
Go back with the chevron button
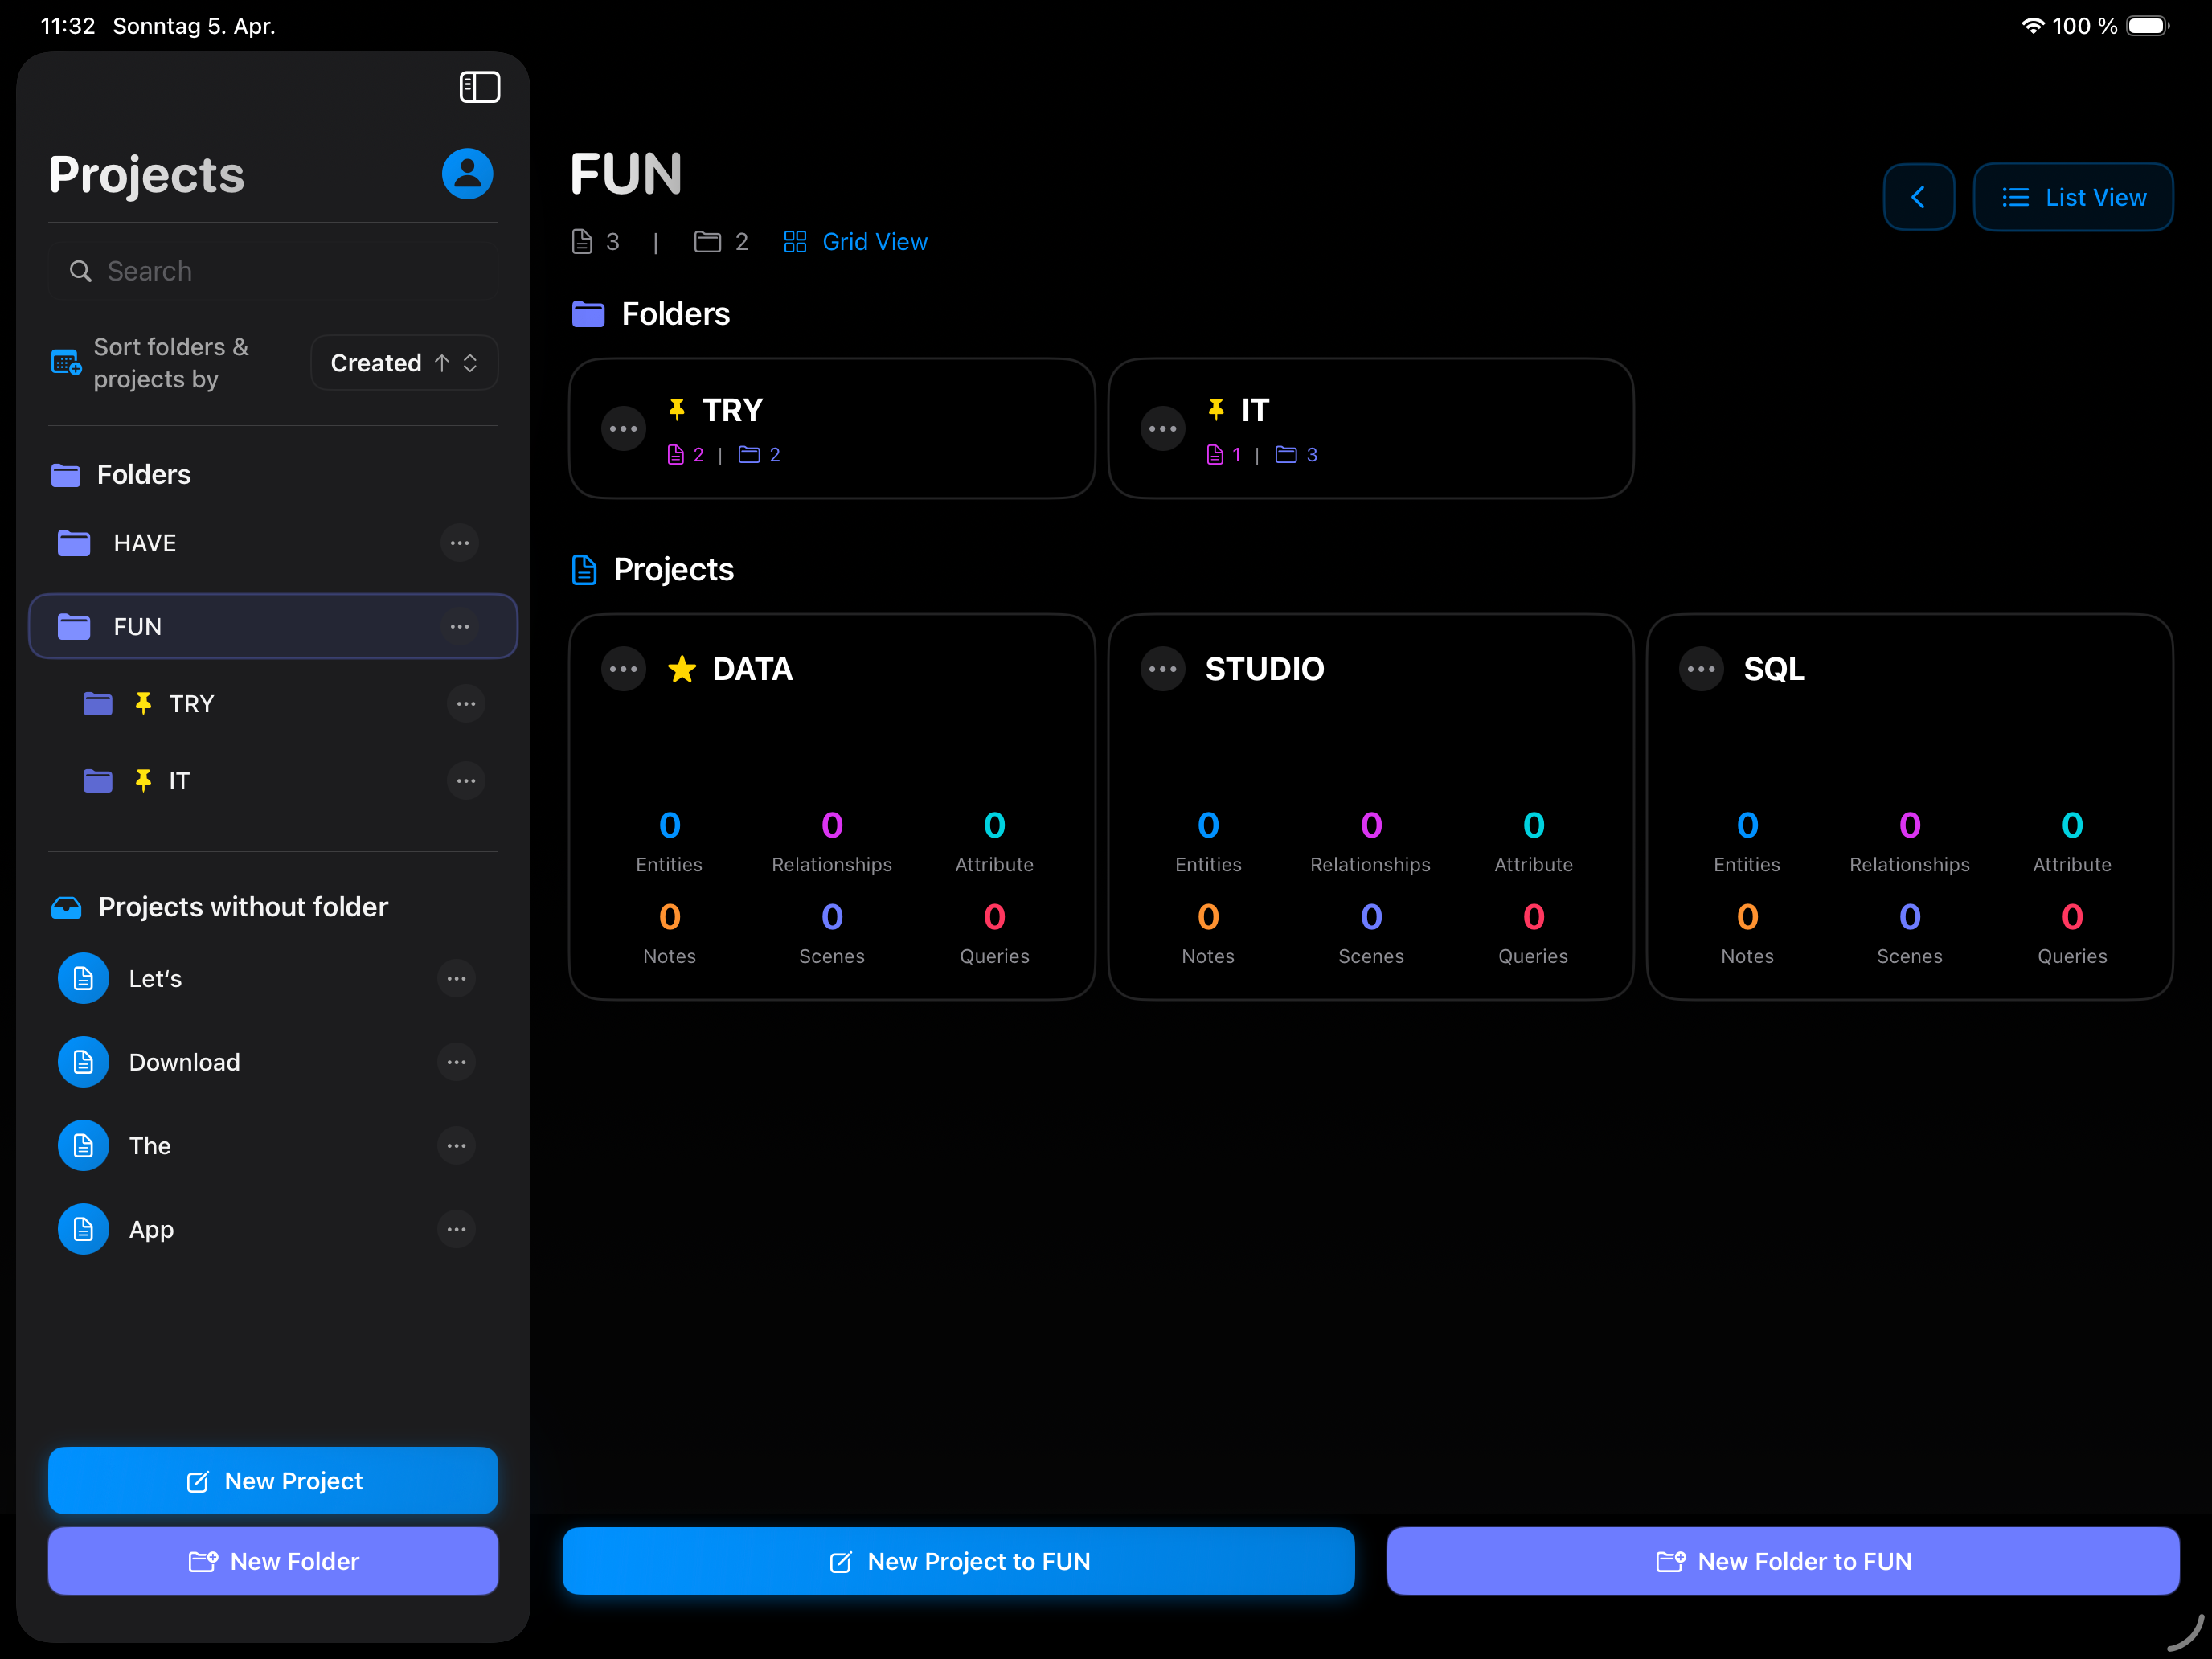(x=1918, y=197)
